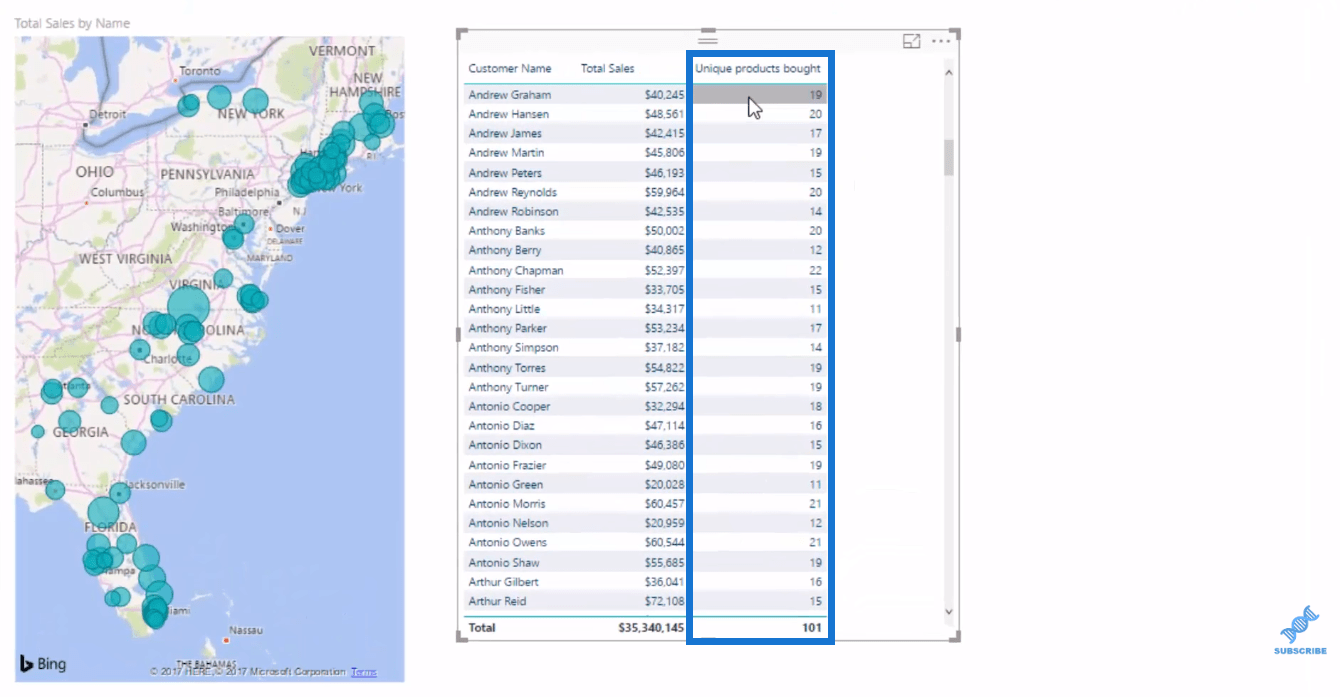Select customer Arthur Gilbert
The width and height of the screenshot is (1340, 697).
(504, 582)
